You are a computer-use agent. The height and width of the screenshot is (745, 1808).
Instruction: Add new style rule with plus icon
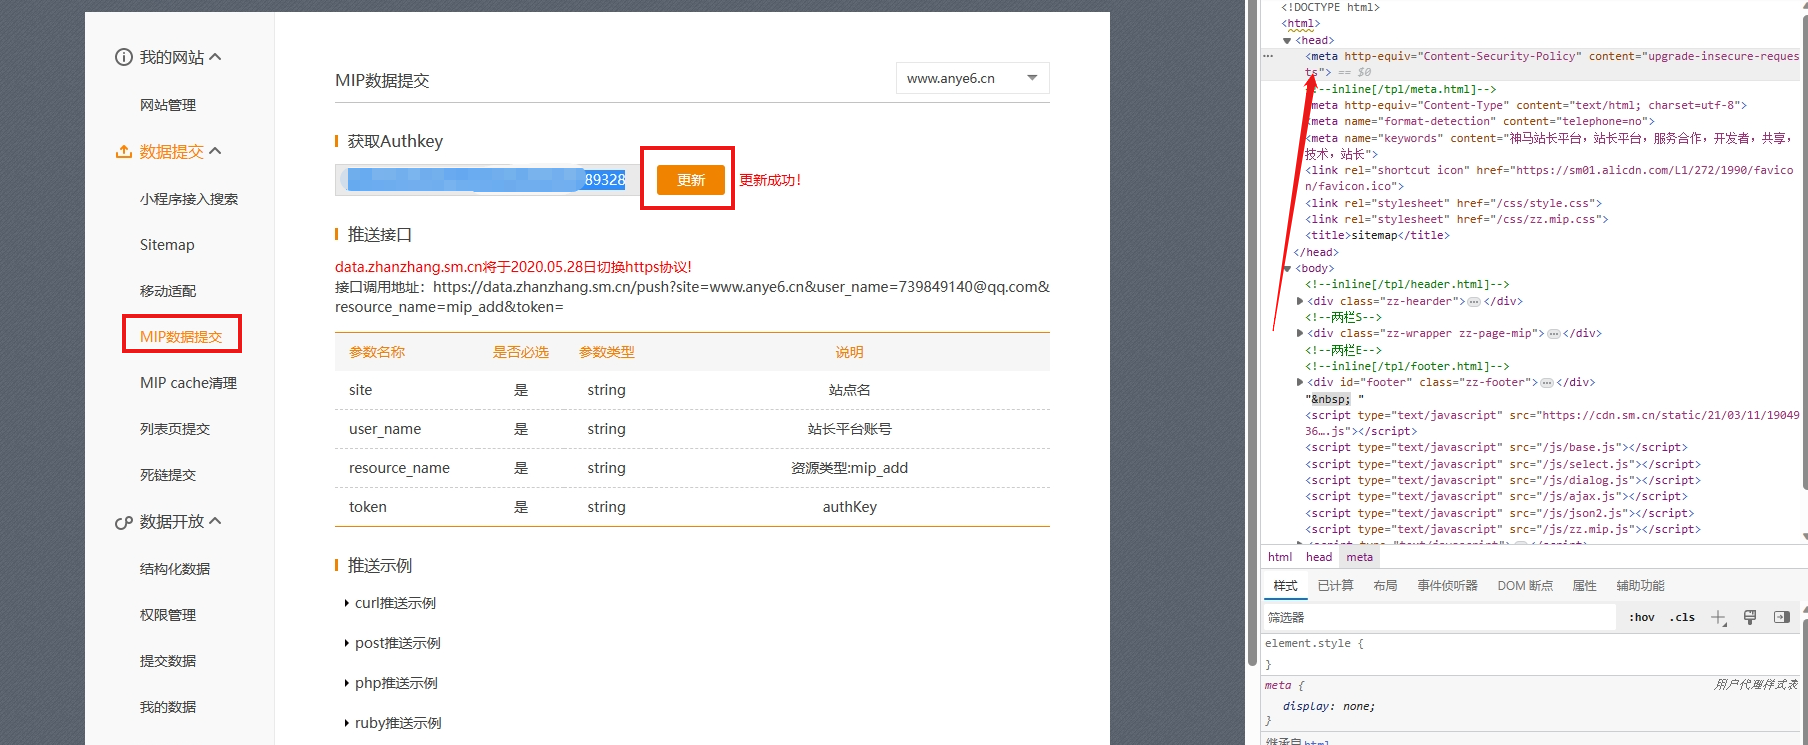[1718, 617]
